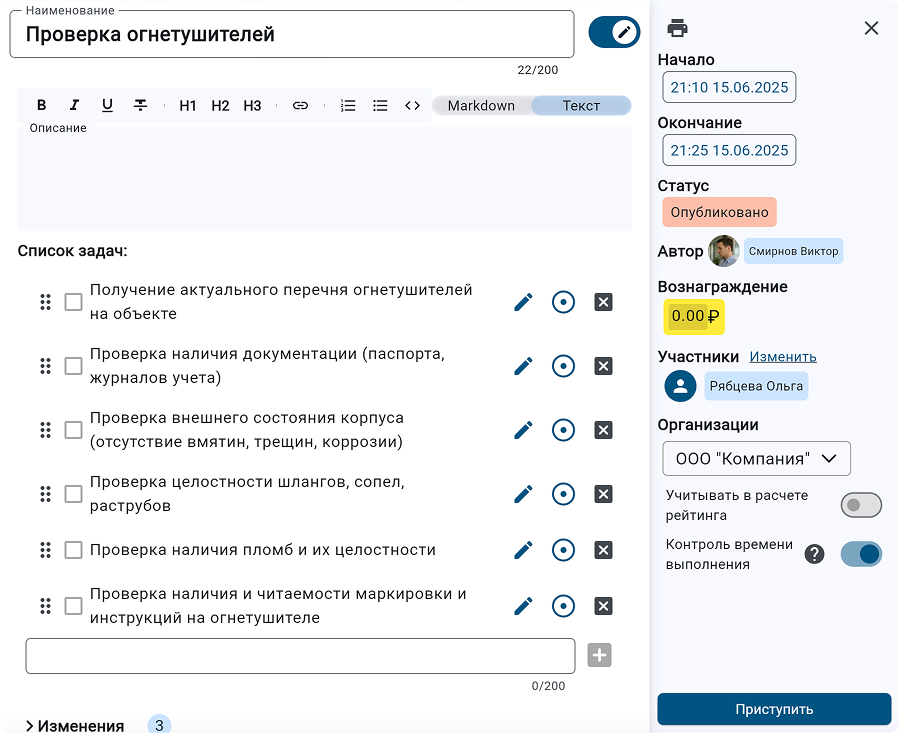The height and width of the screenshot is (733, 899).
Task: Insert a link via link icon
Action: coord(300,106)
